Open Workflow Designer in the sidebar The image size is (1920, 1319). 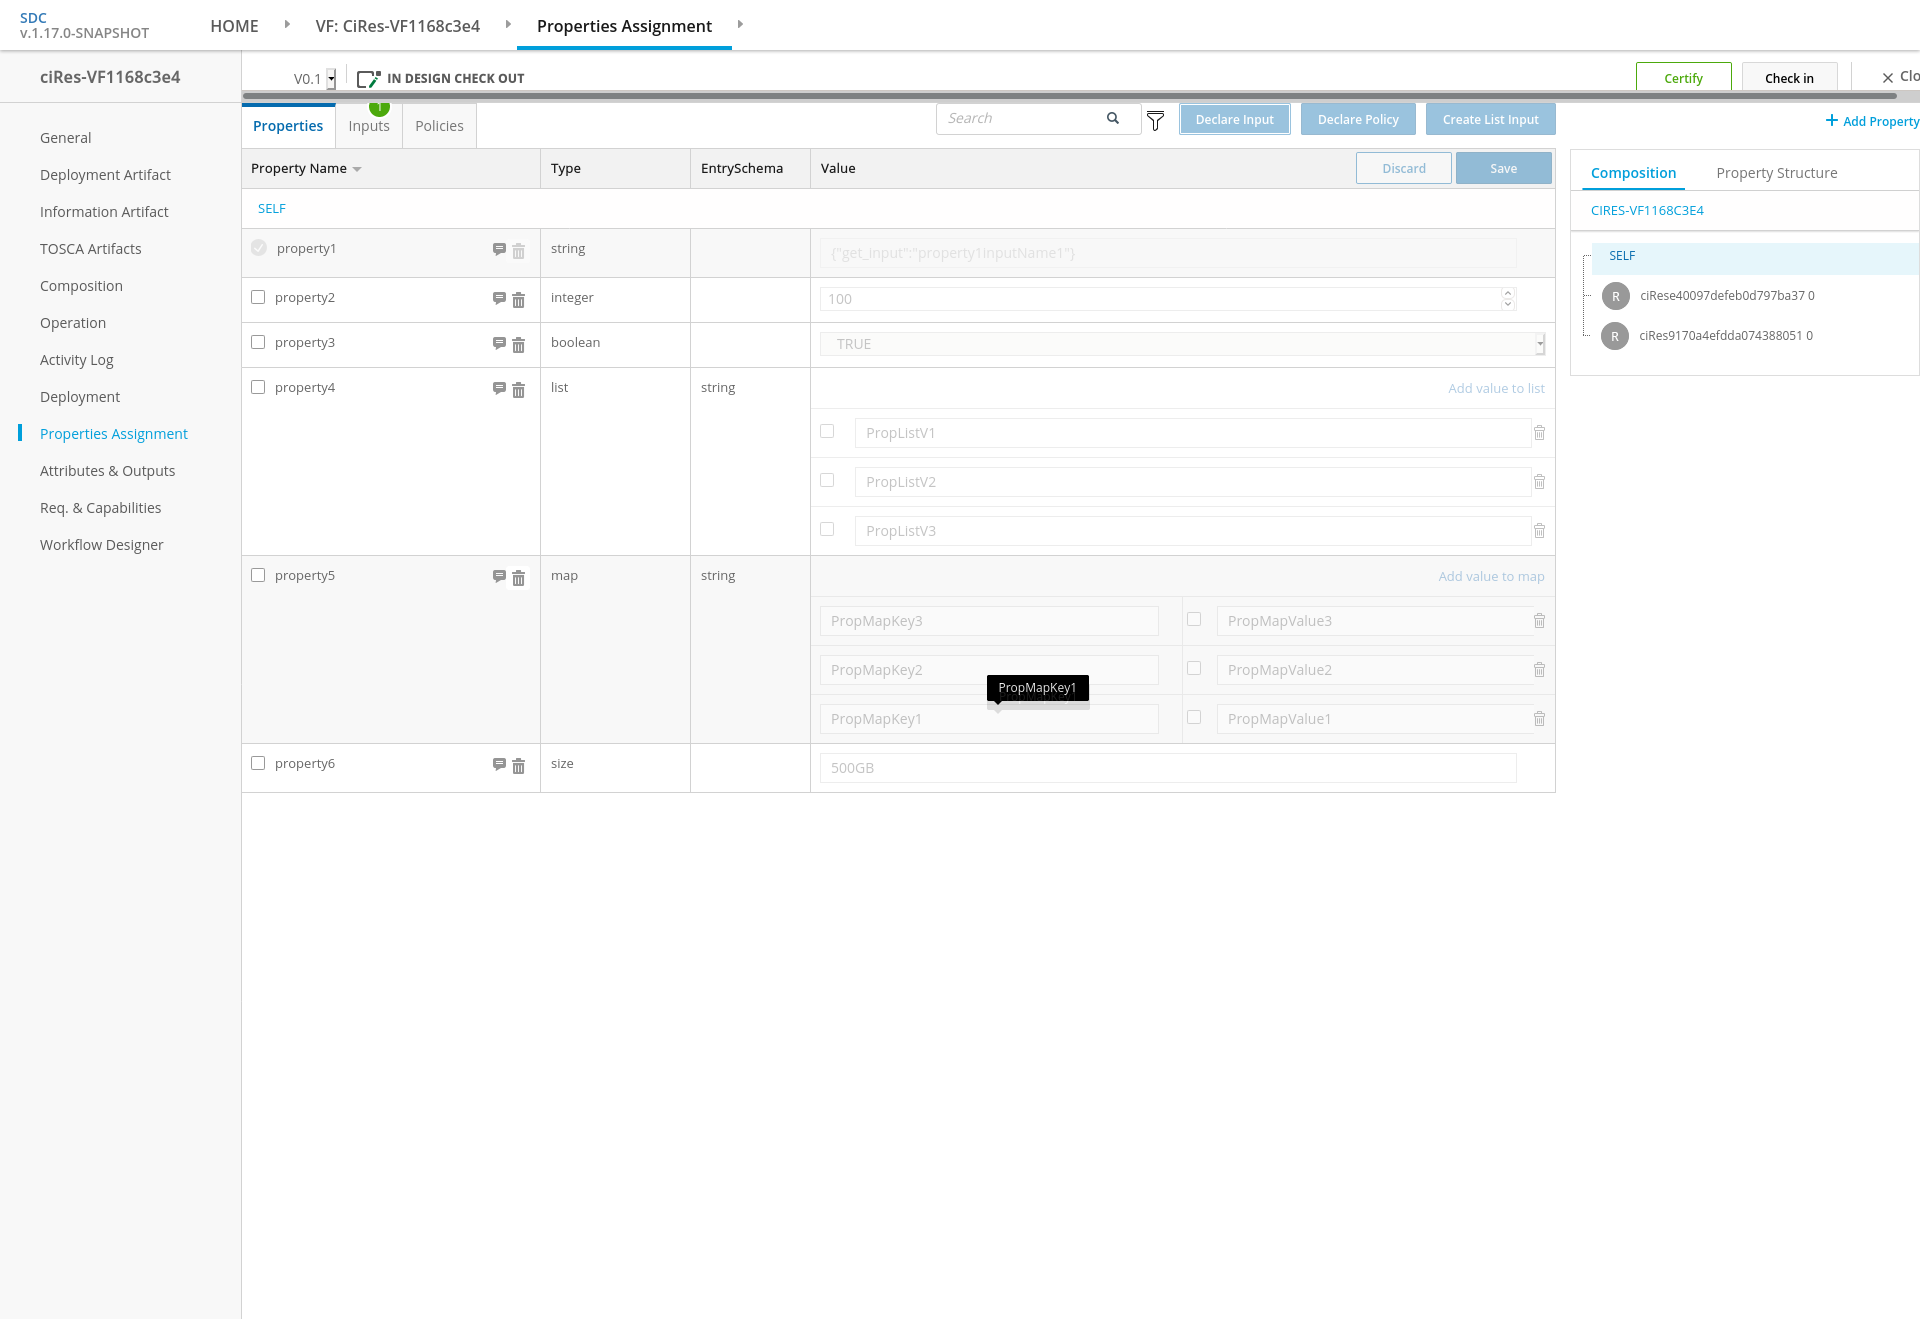tap(101, 545)
